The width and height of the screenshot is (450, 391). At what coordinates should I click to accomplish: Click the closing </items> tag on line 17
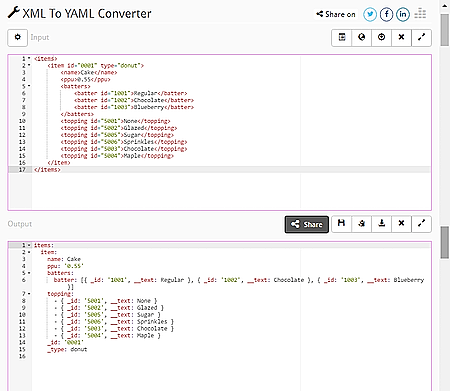(47, 170)
